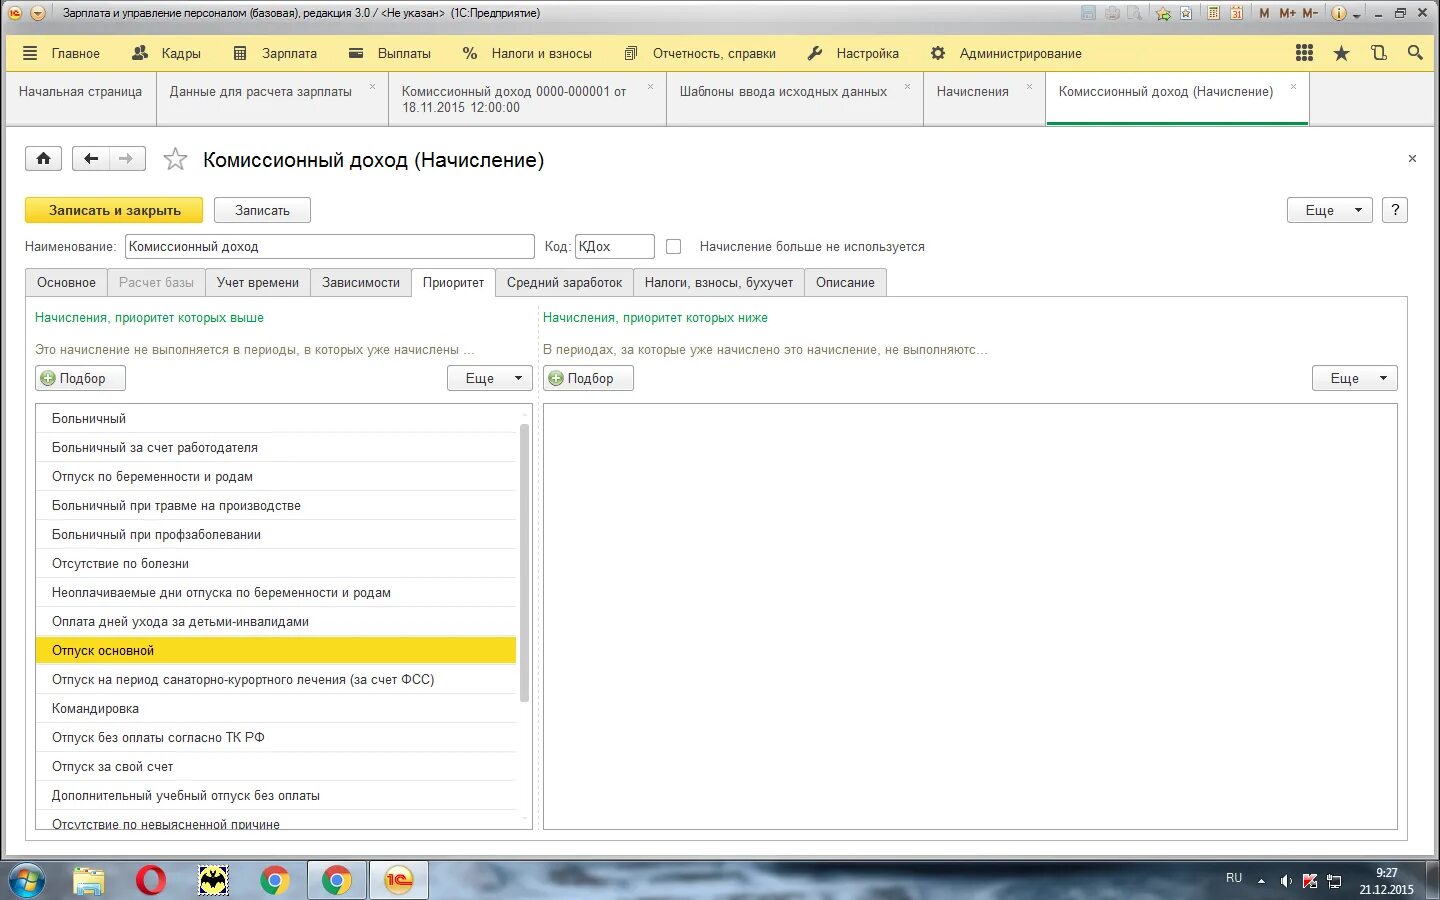Screen dimensions: 1440x900
Task: Open Windows Explorer from the taskbar
Action: pyautogui.click(x=89, y=880)
